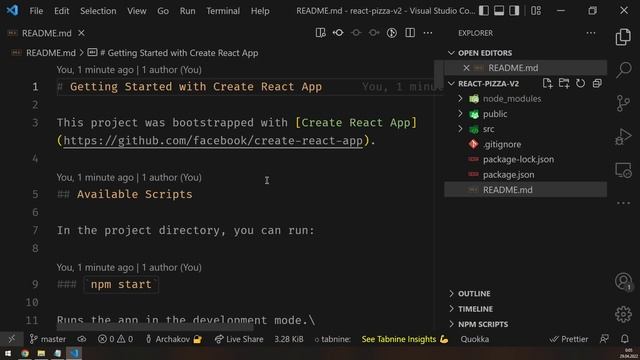Image resolution: width=640 pixels, height=360 pixels.
Task: Open the Terminal menu
Action: [223, 11]
